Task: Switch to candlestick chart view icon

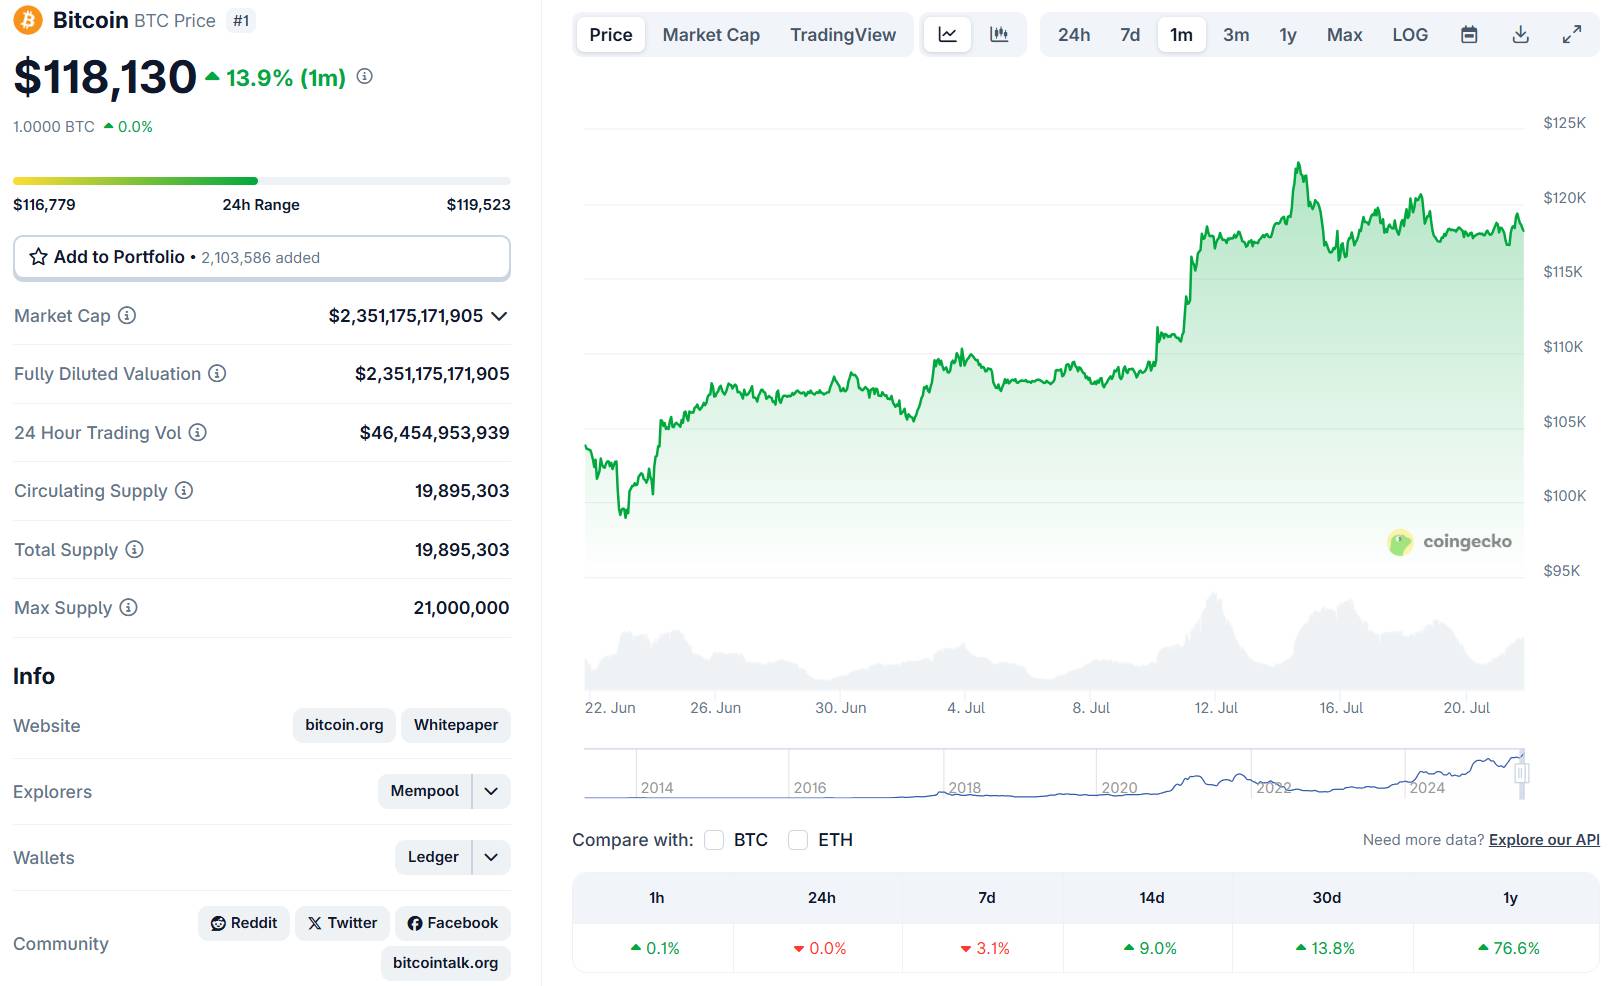Action: [999, 35]
